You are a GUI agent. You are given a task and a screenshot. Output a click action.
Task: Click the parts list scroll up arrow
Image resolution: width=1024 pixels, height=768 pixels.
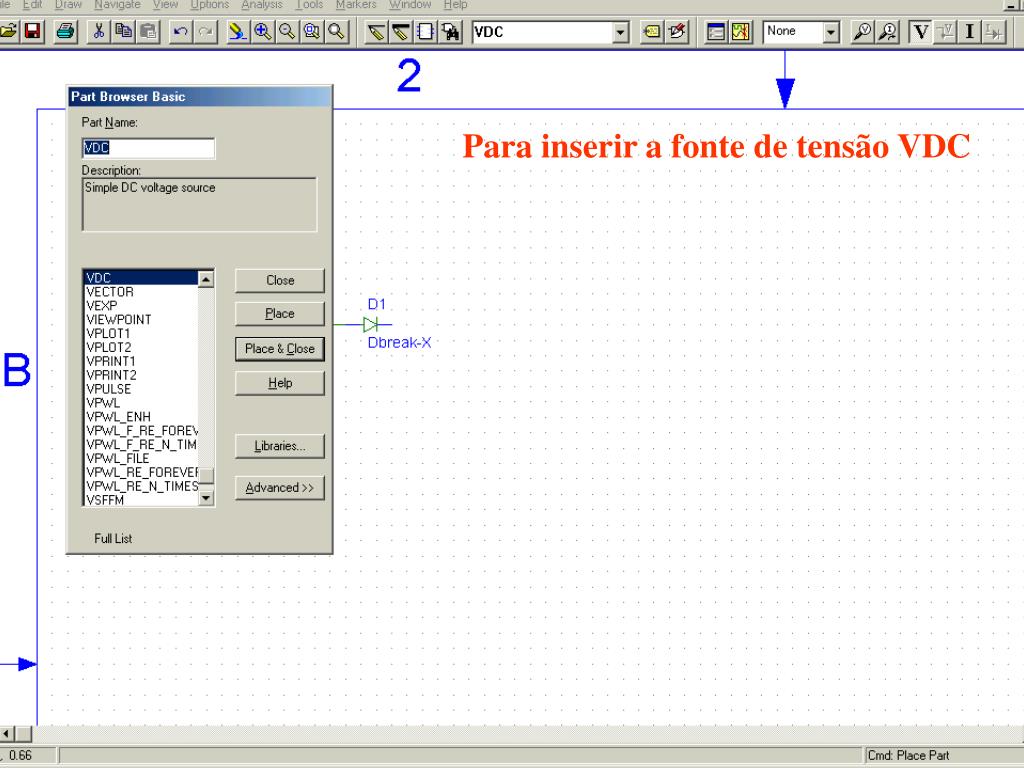pyautogui.click(x=206, y=279)
